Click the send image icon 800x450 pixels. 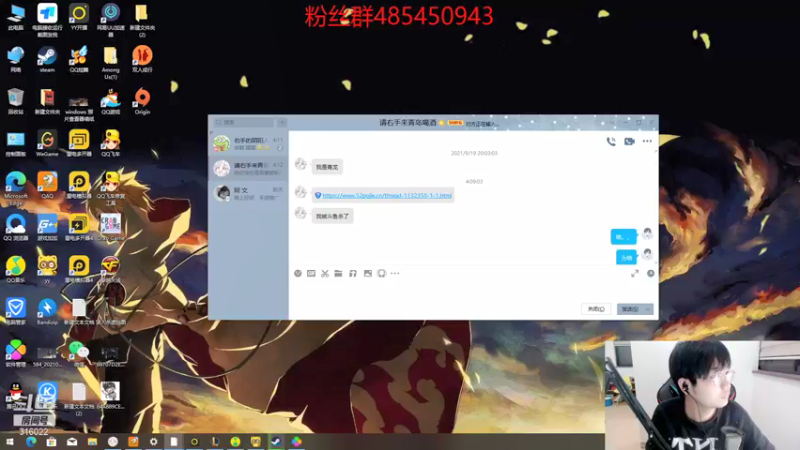pos(367,273)
